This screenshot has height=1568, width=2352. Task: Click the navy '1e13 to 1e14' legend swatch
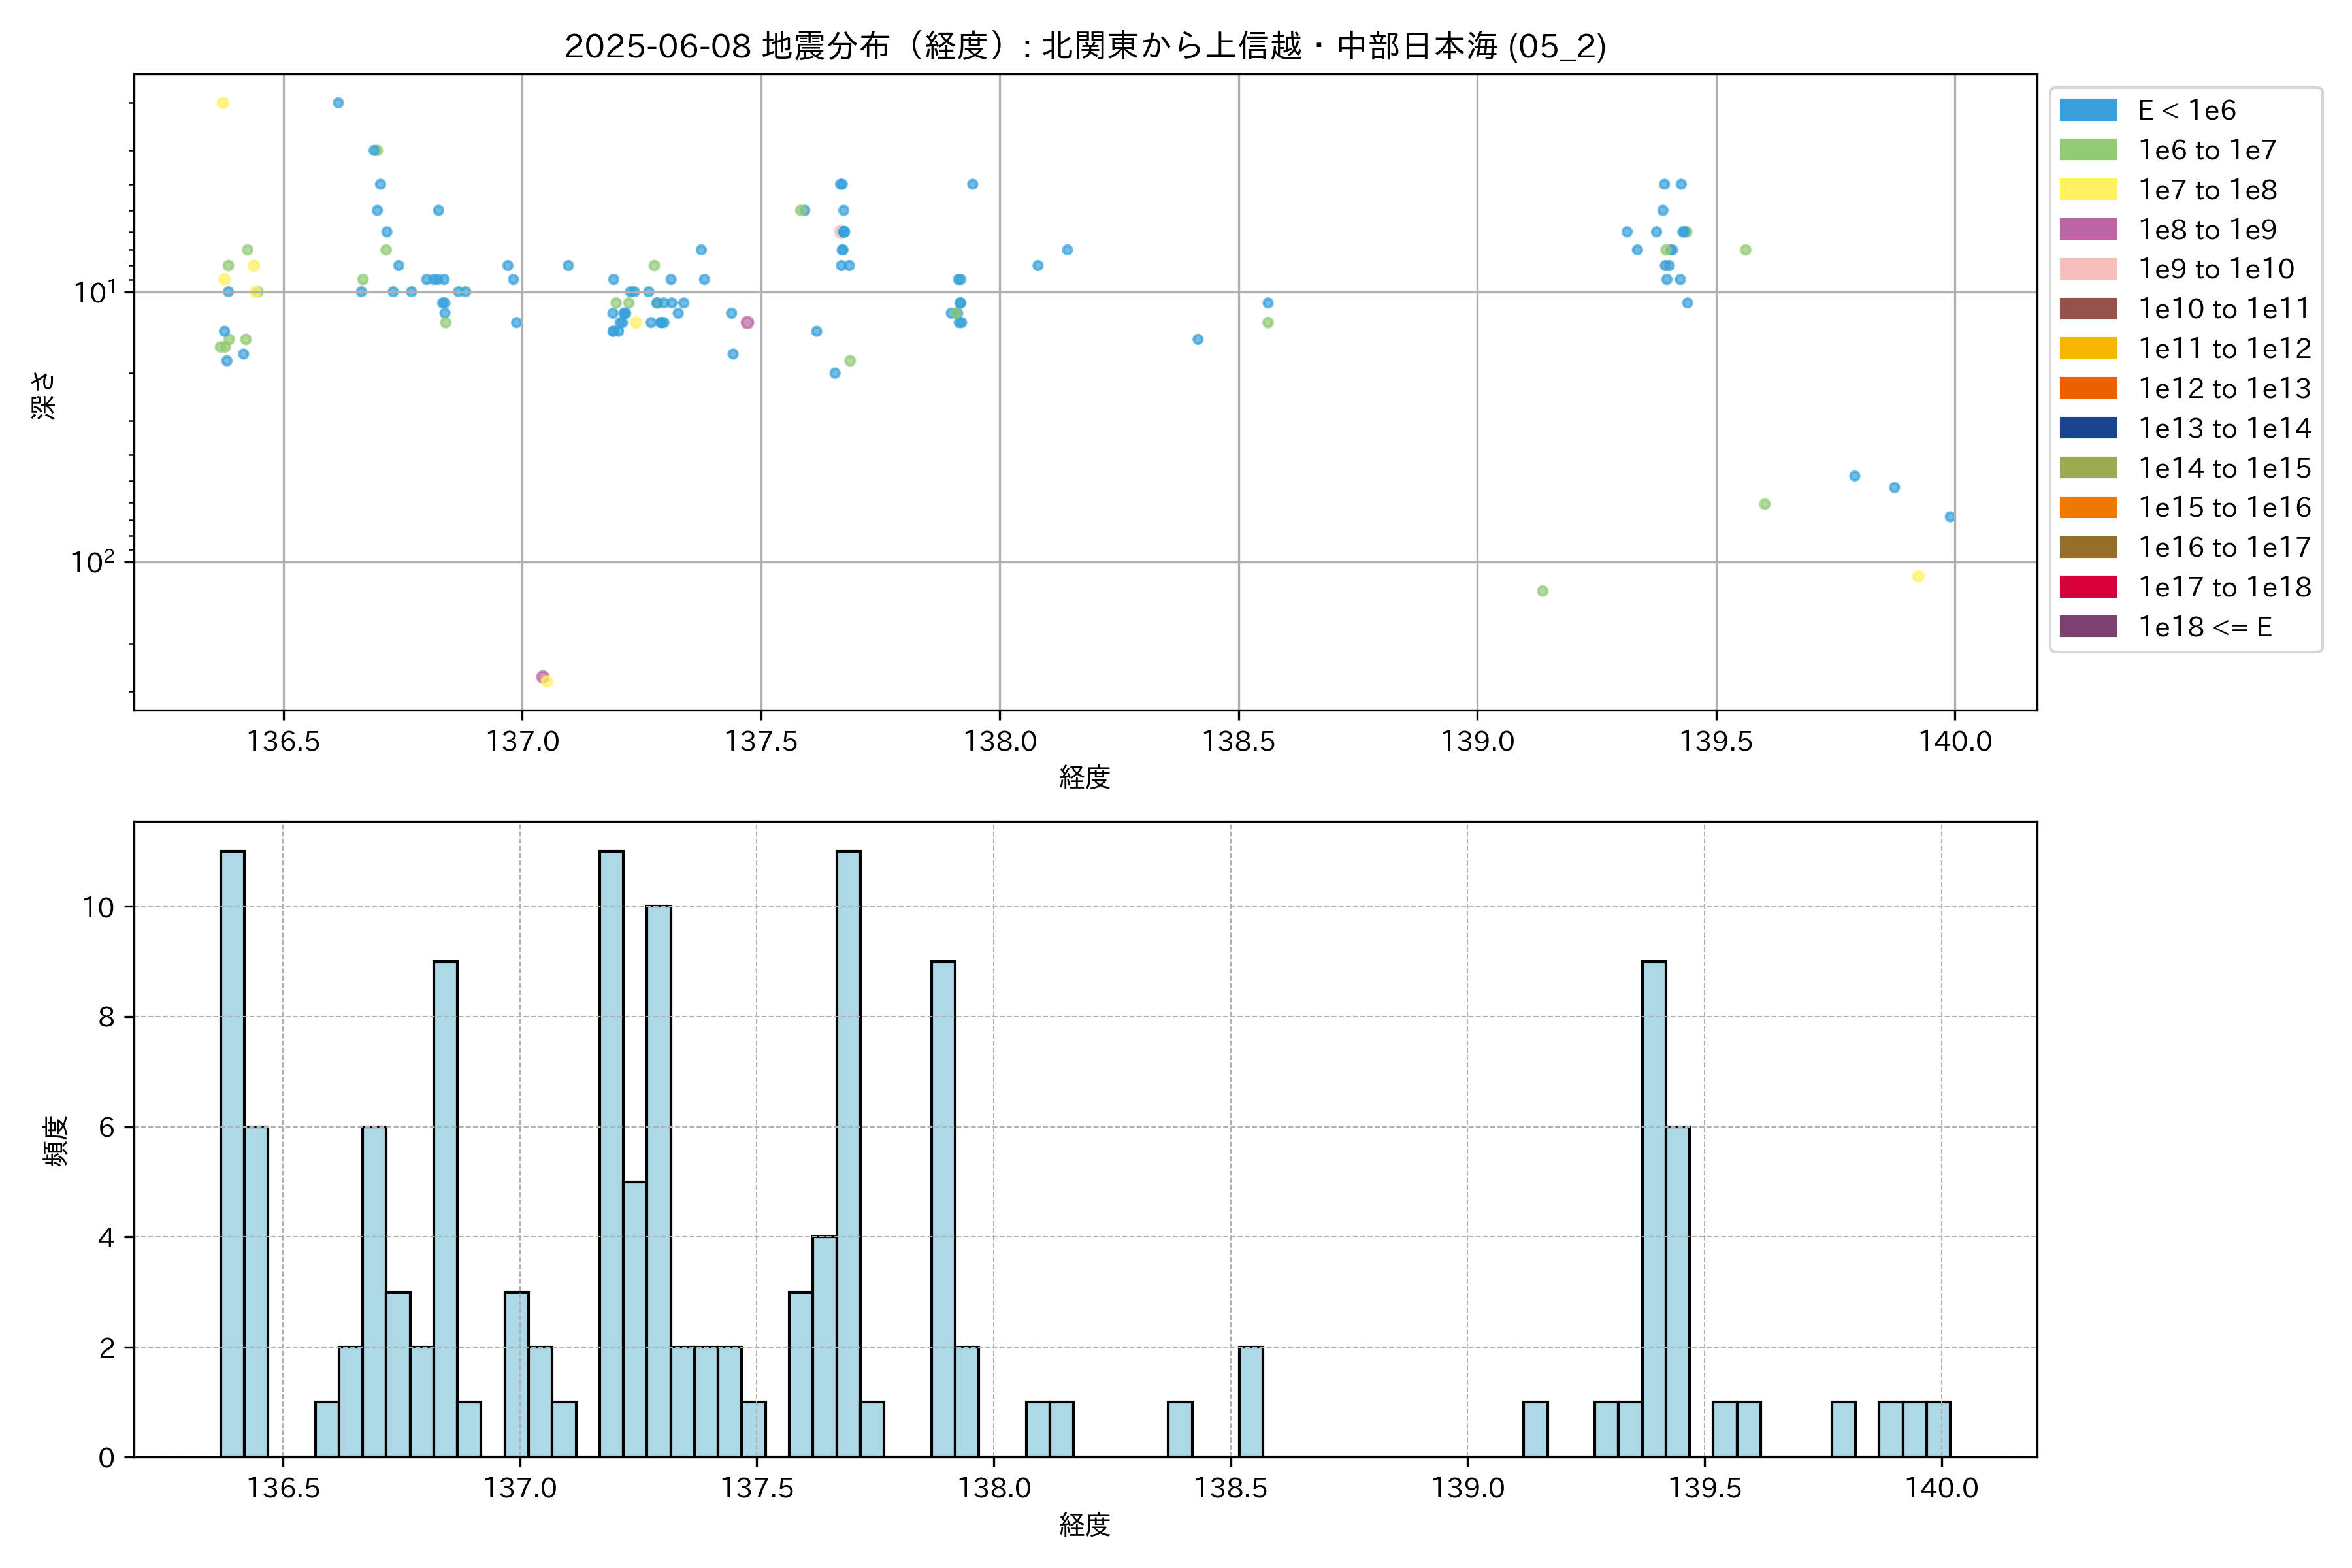(x=2087, y=428)
